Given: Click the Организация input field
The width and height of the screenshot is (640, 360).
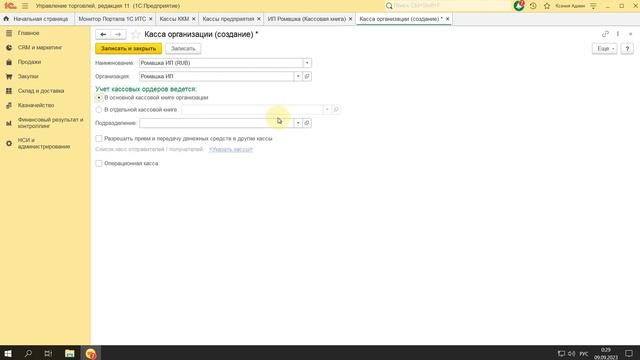Looking at the screenshot, I should tap(216, 76).
